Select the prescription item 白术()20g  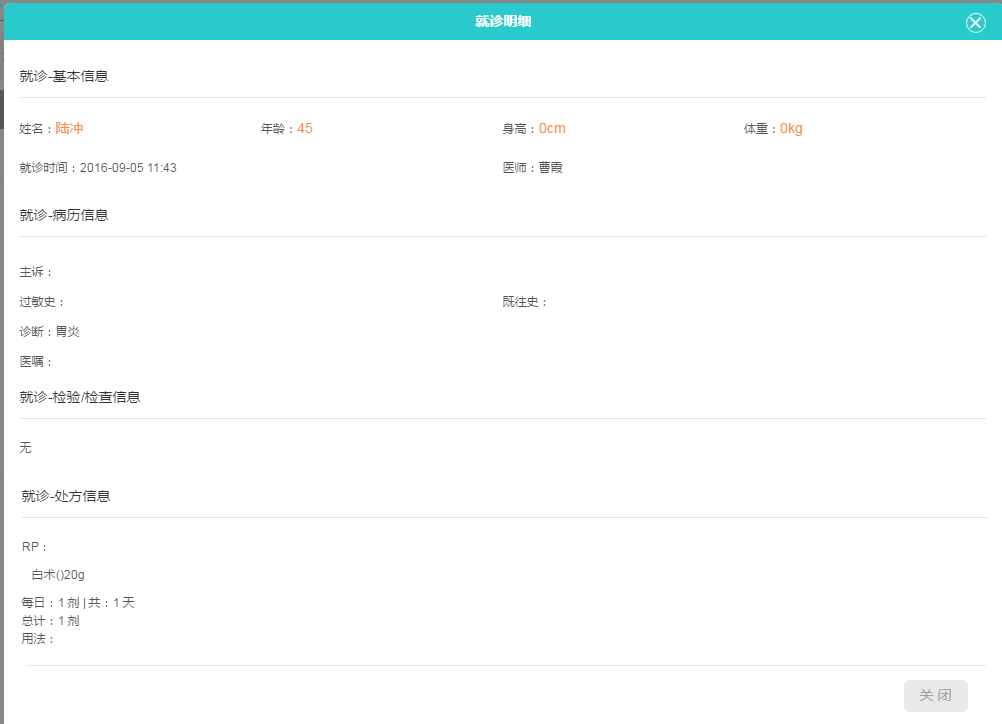(x=58, y=574)
